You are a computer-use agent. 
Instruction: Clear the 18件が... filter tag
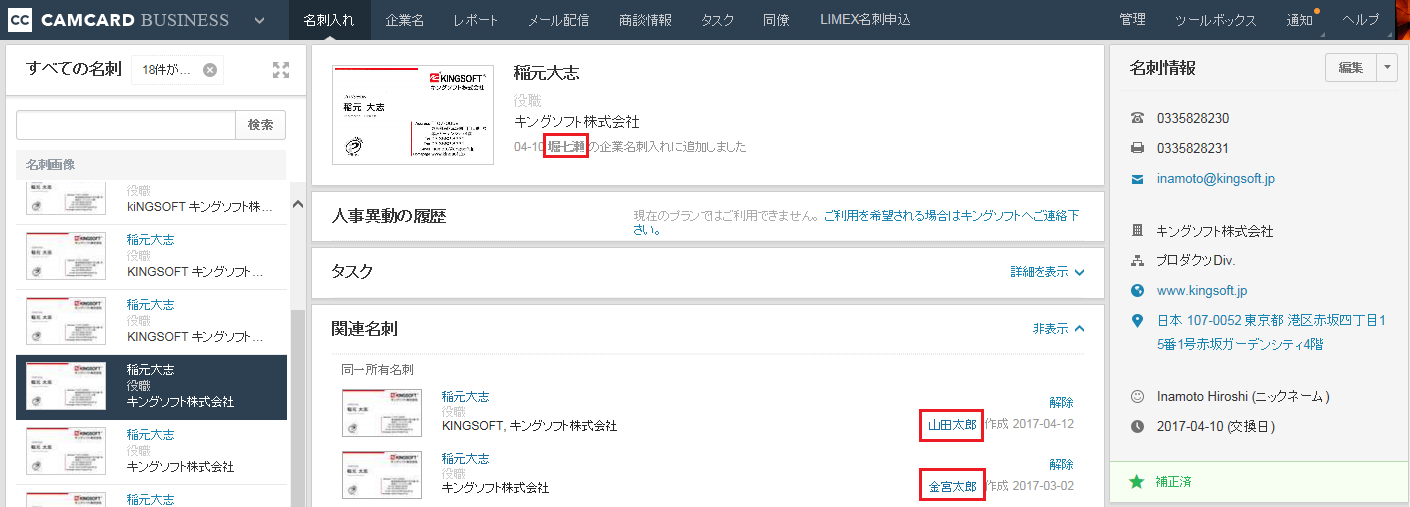(x=209, y=70)
